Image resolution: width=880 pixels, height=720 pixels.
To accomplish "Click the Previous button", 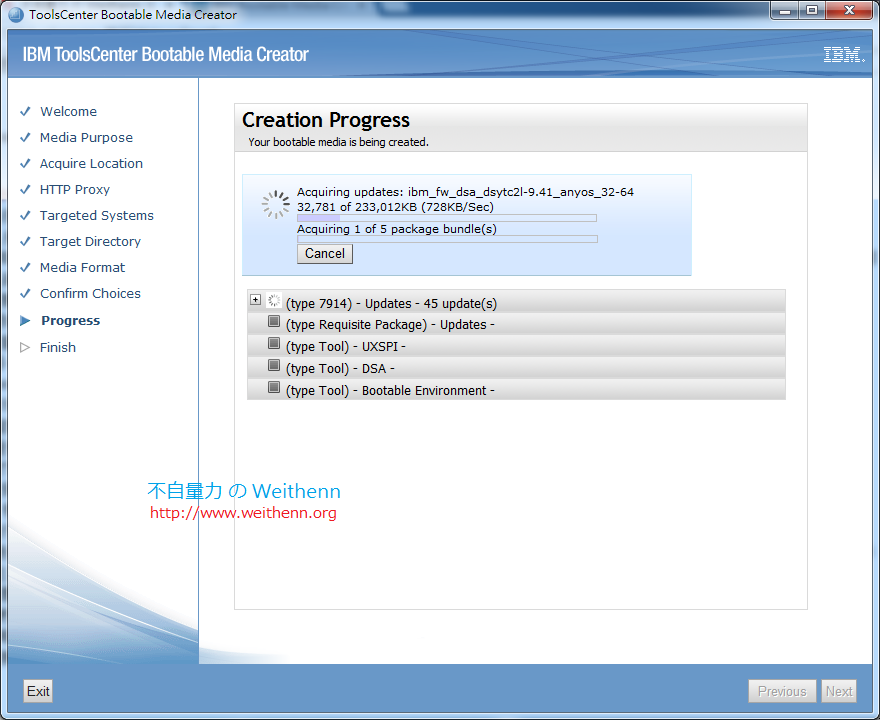I will click(782, 691).
